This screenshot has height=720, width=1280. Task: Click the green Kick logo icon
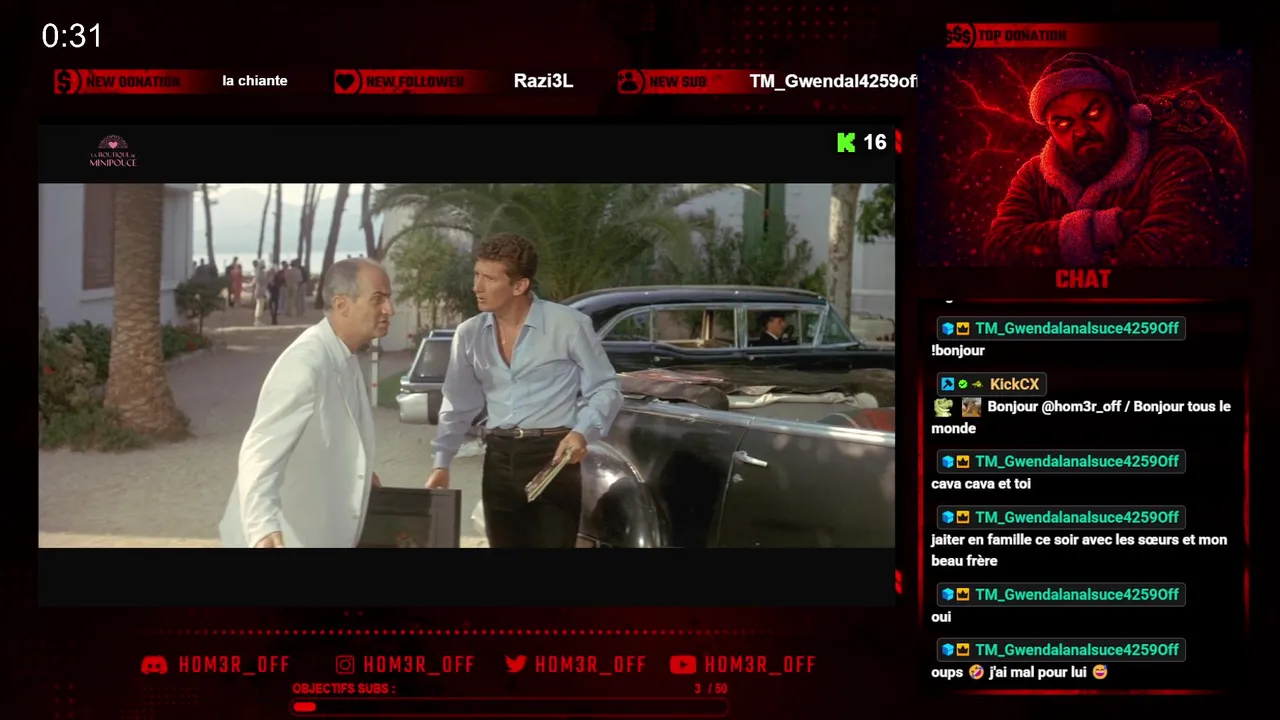pos(846,142)
